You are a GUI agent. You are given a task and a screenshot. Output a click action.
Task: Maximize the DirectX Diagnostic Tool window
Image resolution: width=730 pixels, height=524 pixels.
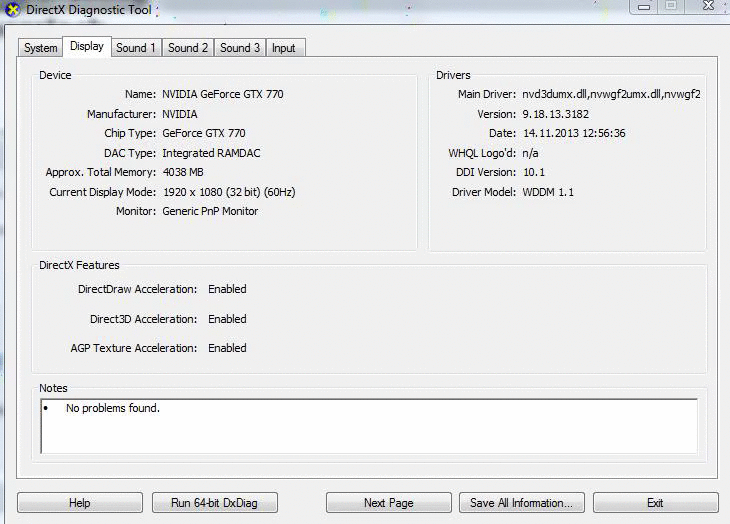671,6
